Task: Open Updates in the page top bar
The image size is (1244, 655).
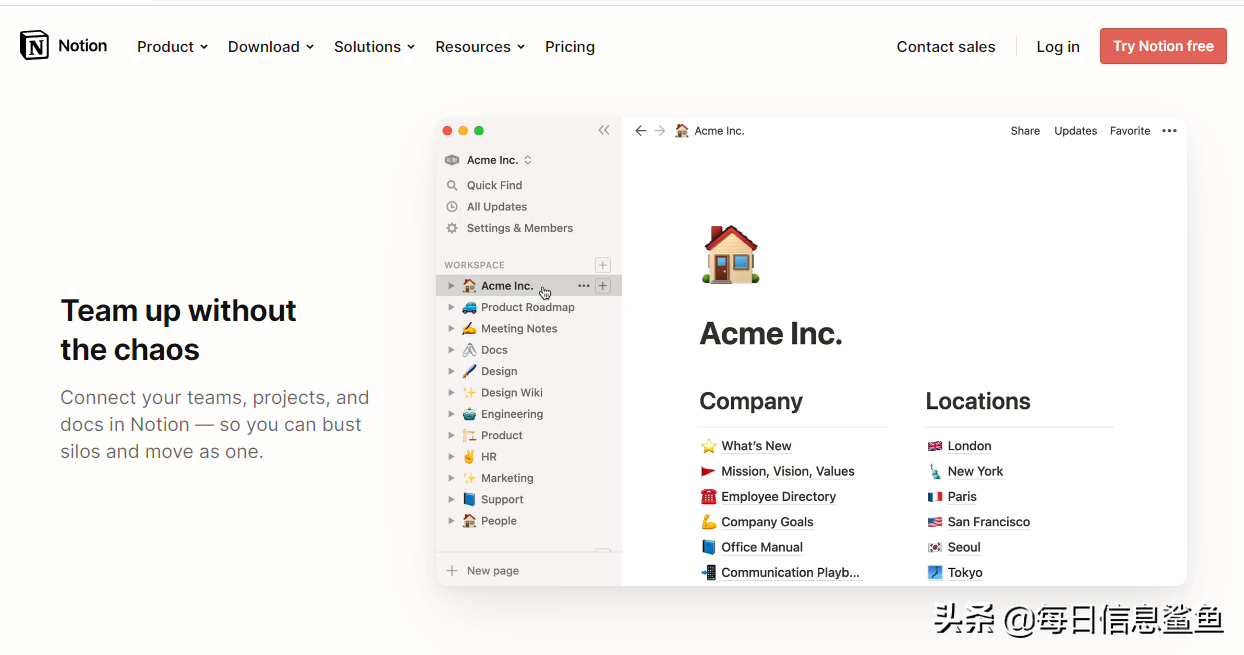Action: click(x=1076, y=131)
